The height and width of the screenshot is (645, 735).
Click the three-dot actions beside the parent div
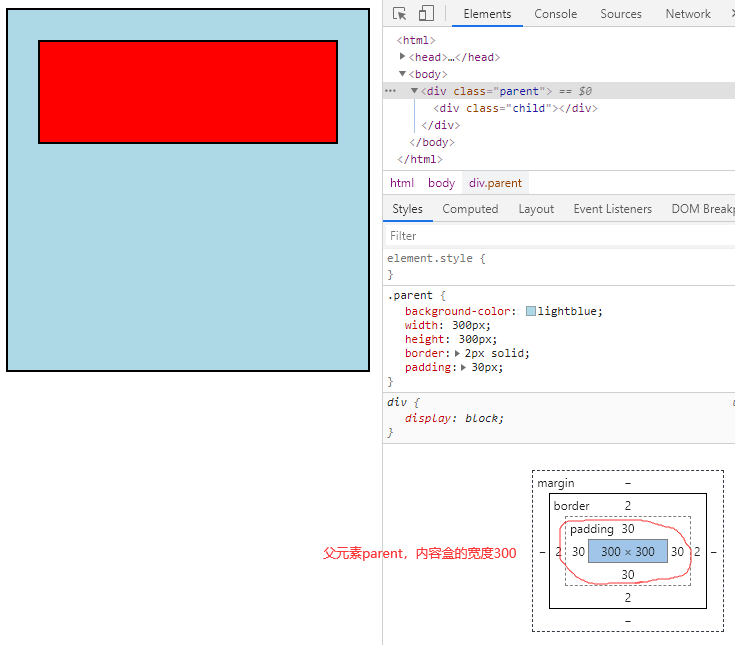tap(390, 91)
